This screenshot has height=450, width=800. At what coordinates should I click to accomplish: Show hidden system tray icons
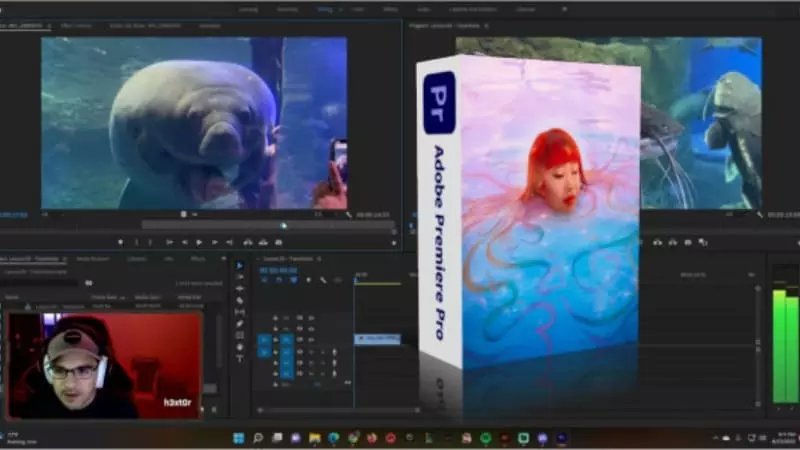(715, 438)
